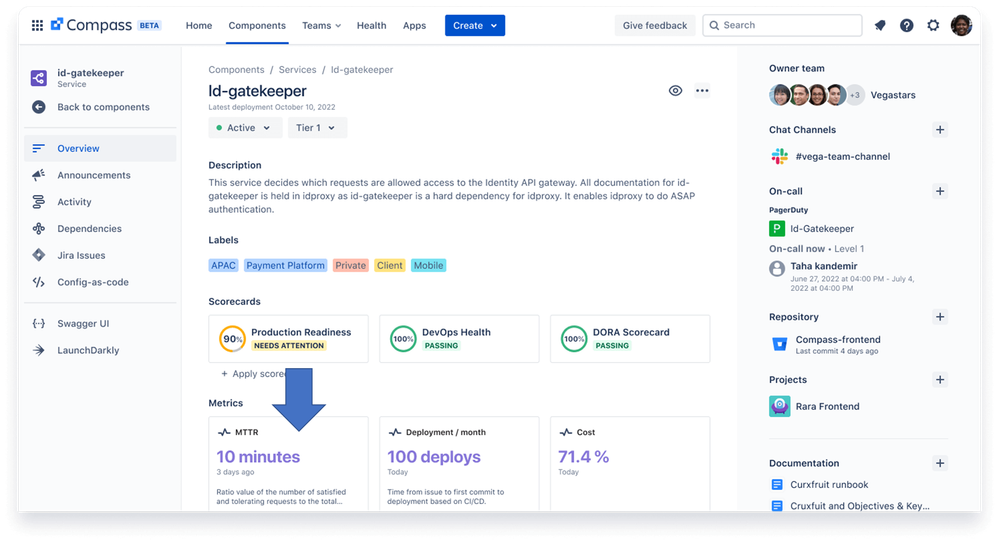999x542 pixels.
Task: Open the Apps tab
Action: tap(414, 25)
